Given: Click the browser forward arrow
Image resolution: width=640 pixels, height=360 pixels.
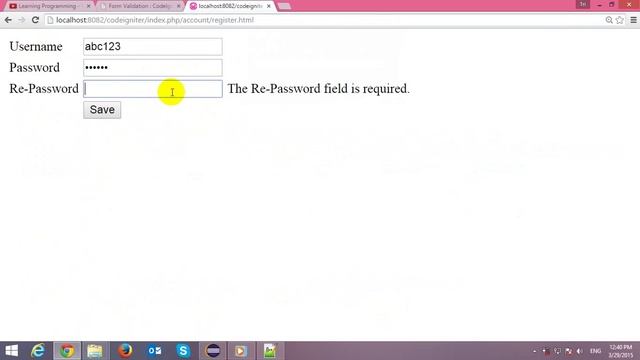Looking at the screenshot, I should click(22, 20).
